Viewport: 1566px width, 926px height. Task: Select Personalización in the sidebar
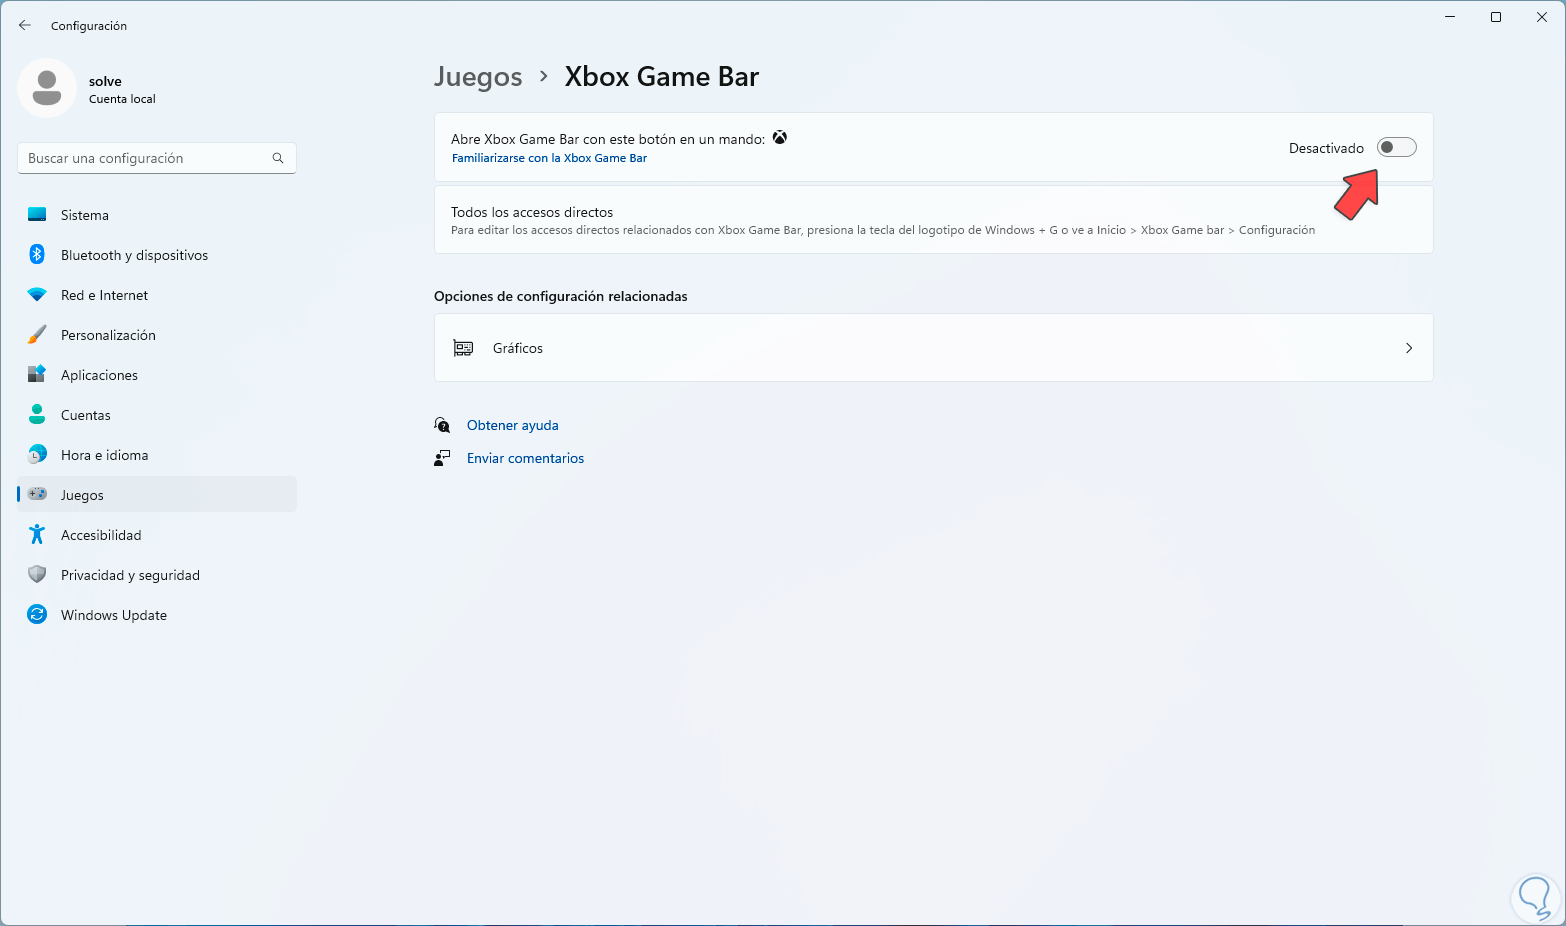tap(157, 335)
